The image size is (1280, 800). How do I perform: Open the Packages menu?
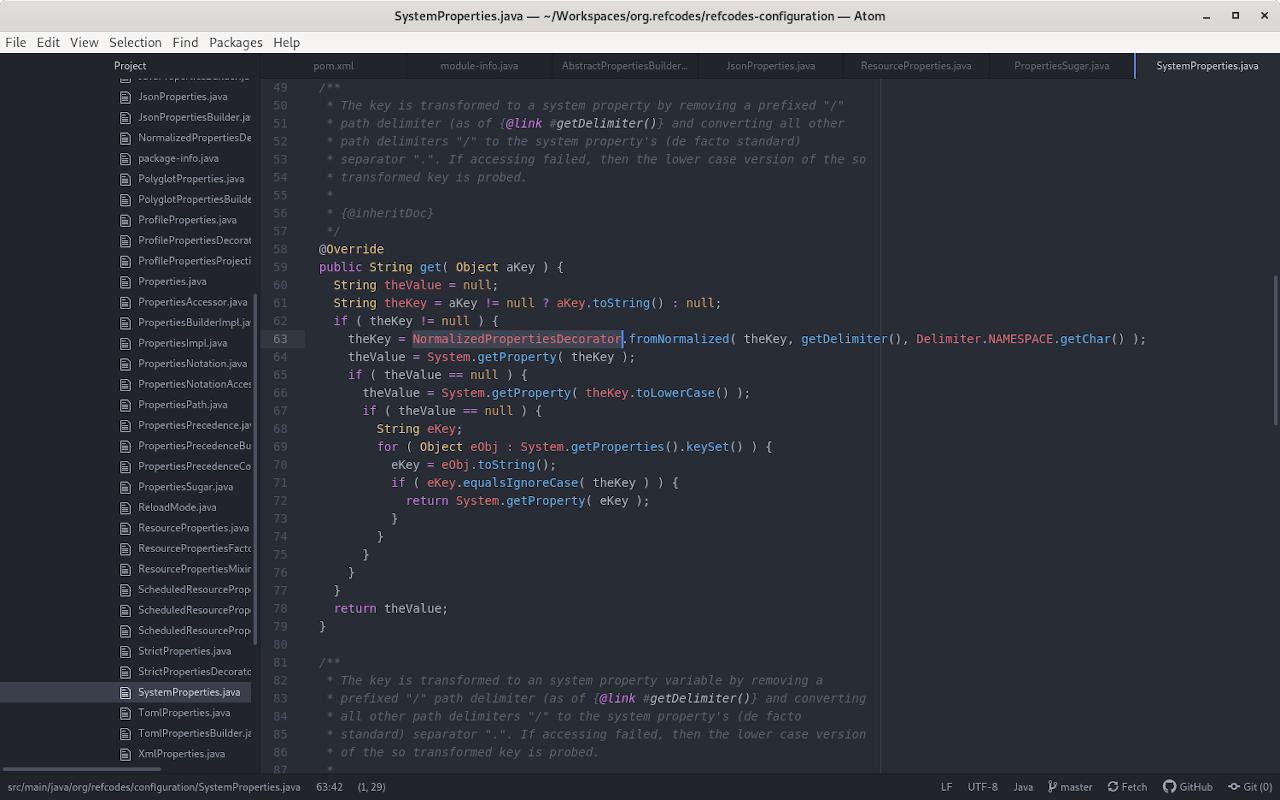click(x=236, y=42)
